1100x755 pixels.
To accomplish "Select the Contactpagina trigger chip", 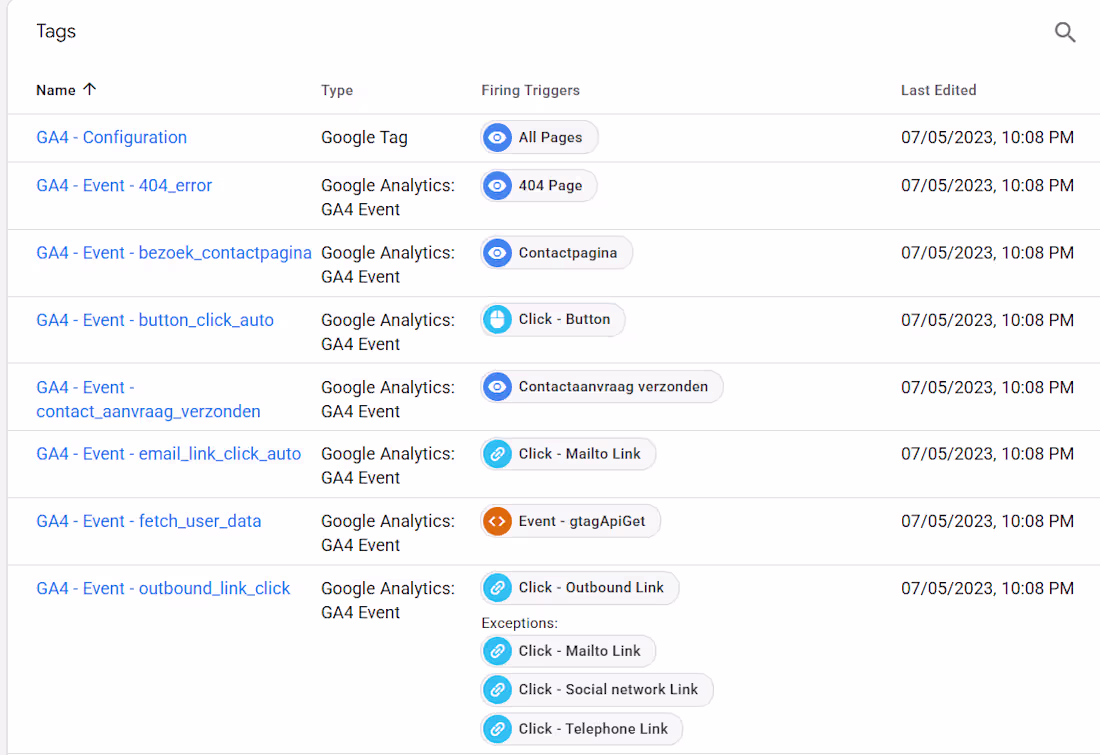I will pyautogui.click(x=555, y=252).
